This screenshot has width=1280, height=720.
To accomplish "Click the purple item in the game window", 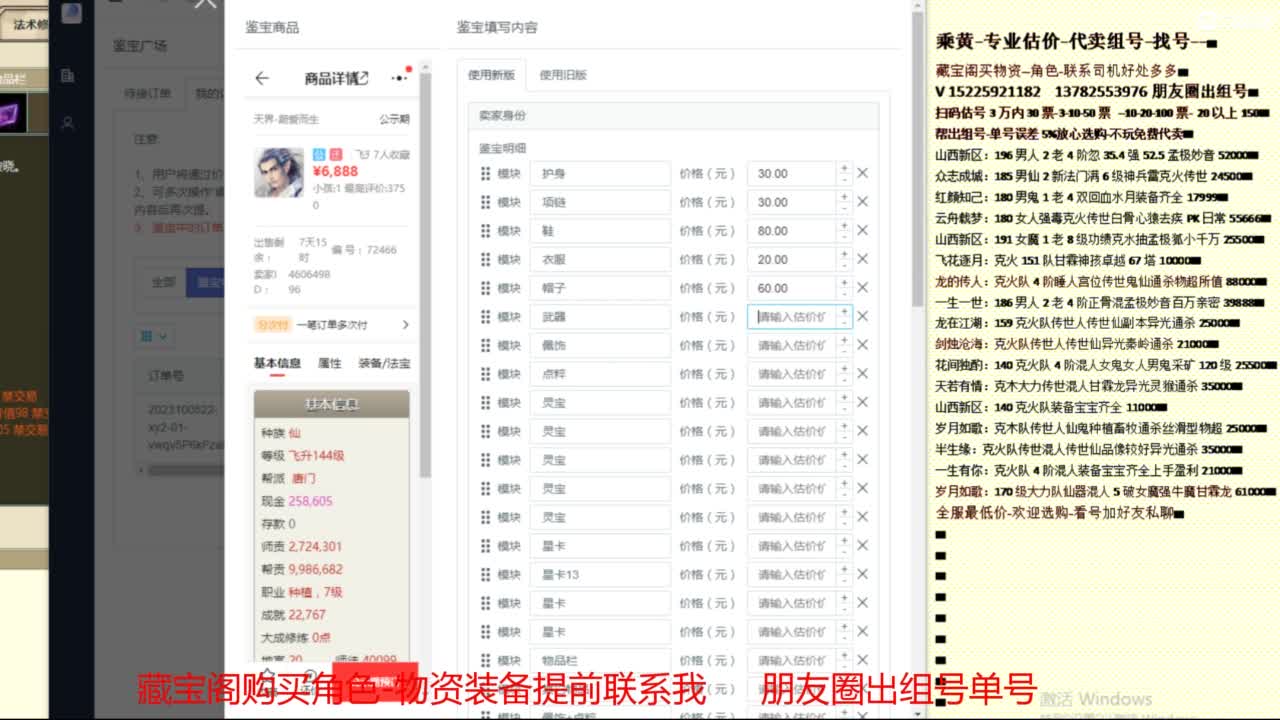I will click(13, 111).
